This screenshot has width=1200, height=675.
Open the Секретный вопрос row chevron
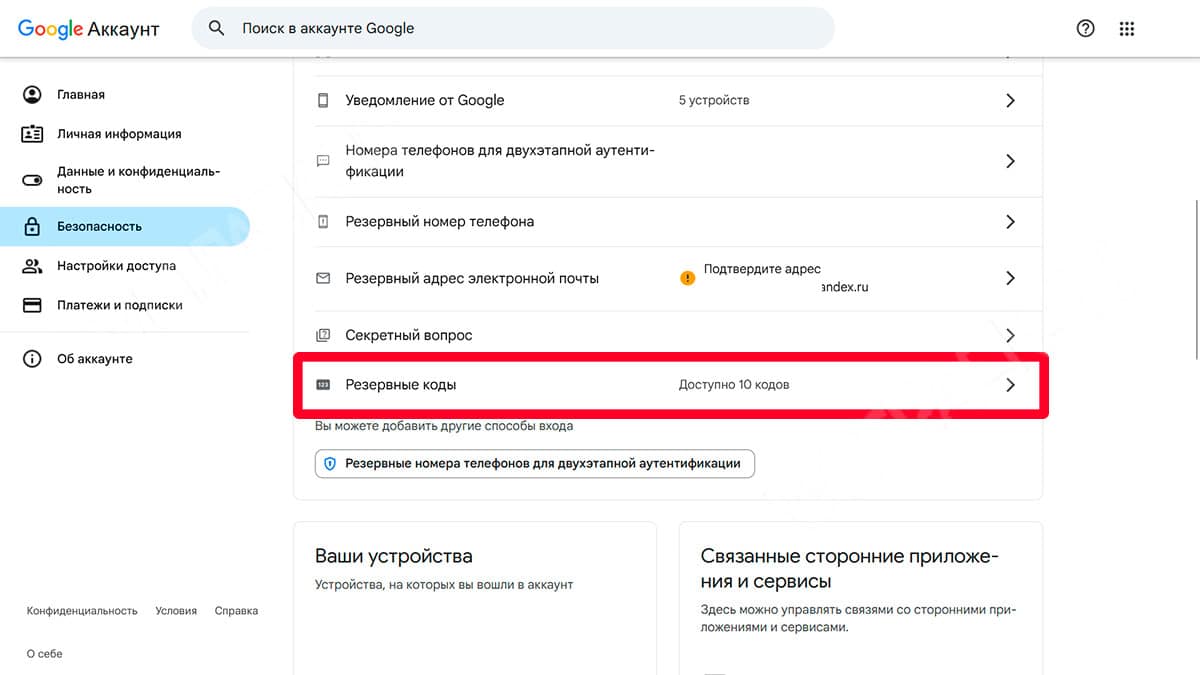click(1010, 335)
